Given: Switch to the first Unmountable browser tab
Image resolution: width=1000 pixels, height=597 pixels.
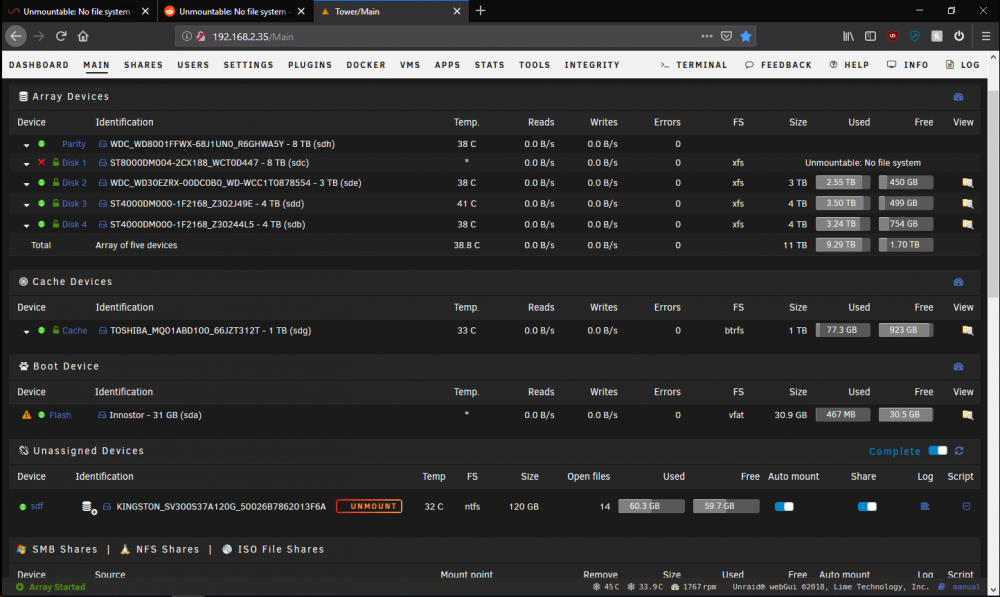Looking at the screenshot, I should click(x=78, y=11).
